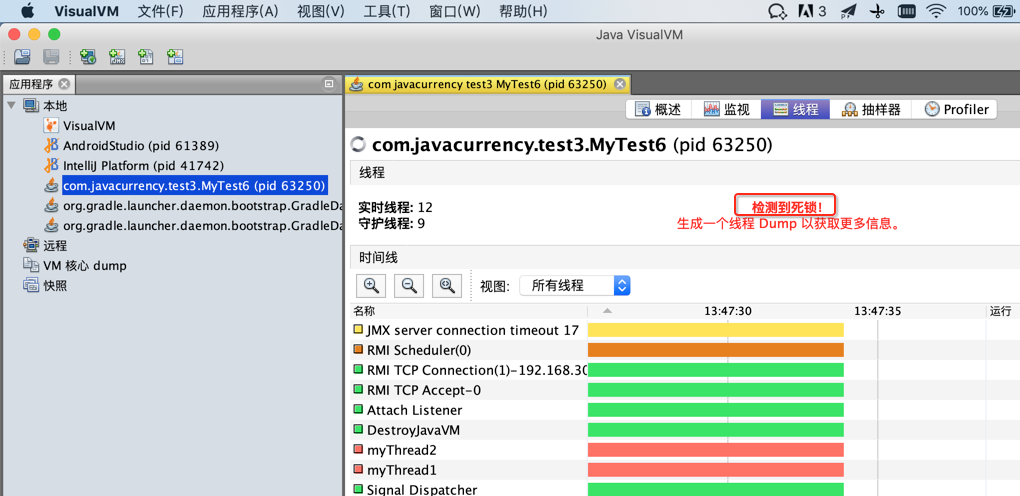Switch to the 概述 tab

tap(658, 109)
